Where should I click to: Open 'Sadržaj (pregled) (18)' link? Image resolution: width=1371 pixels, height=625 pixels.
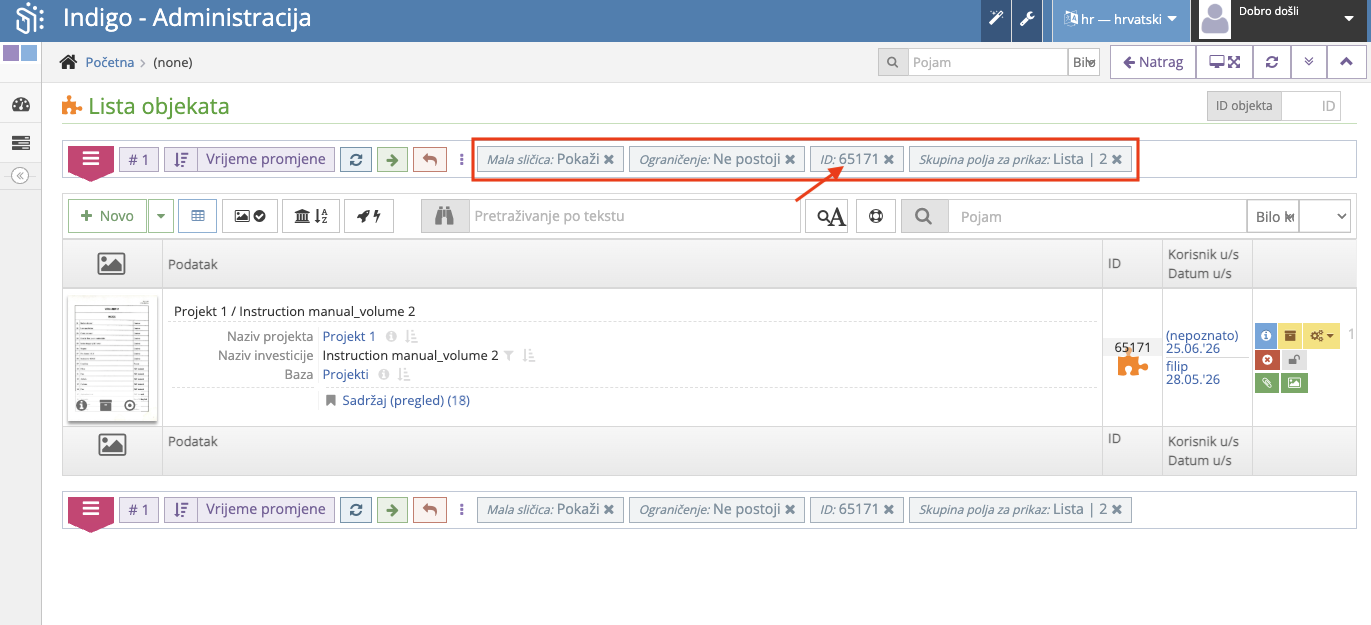click(x=406, y=401)
